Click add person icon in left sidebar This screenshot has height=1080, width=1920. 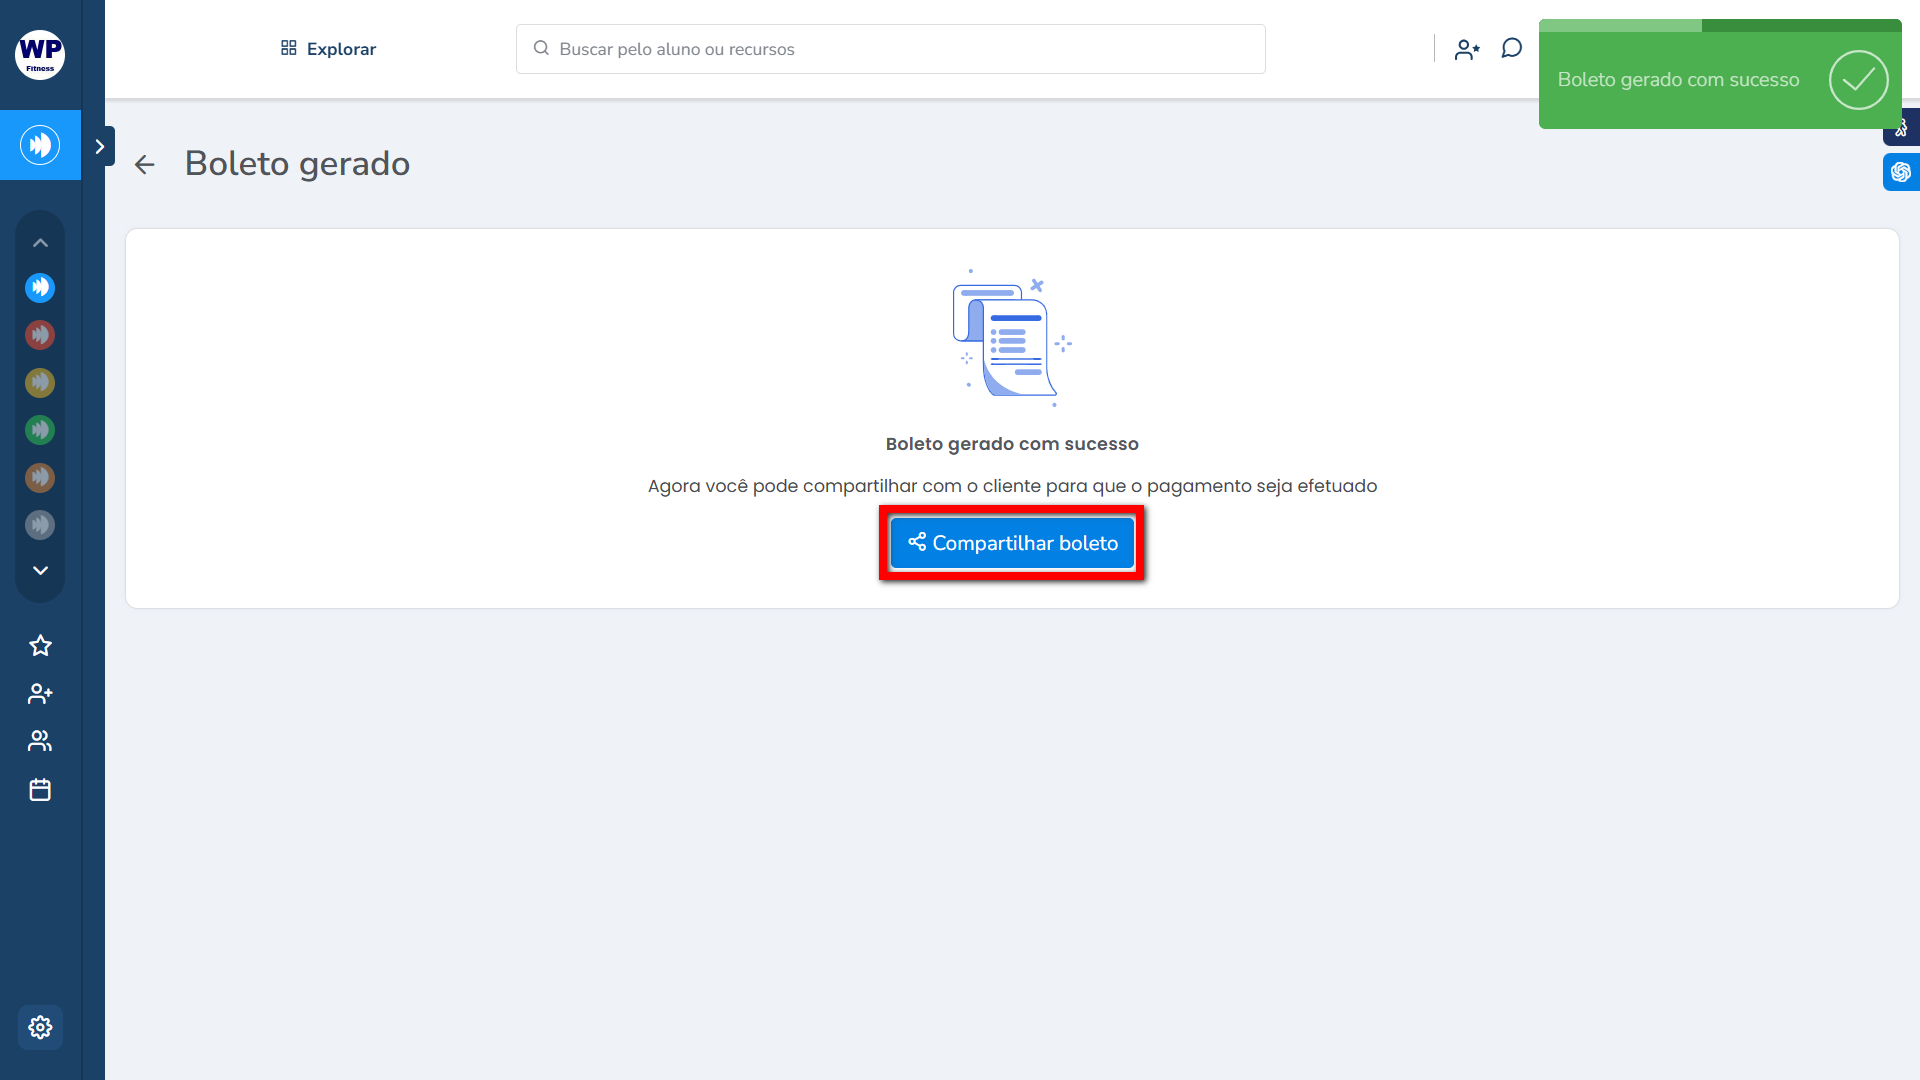click(40, 693)
